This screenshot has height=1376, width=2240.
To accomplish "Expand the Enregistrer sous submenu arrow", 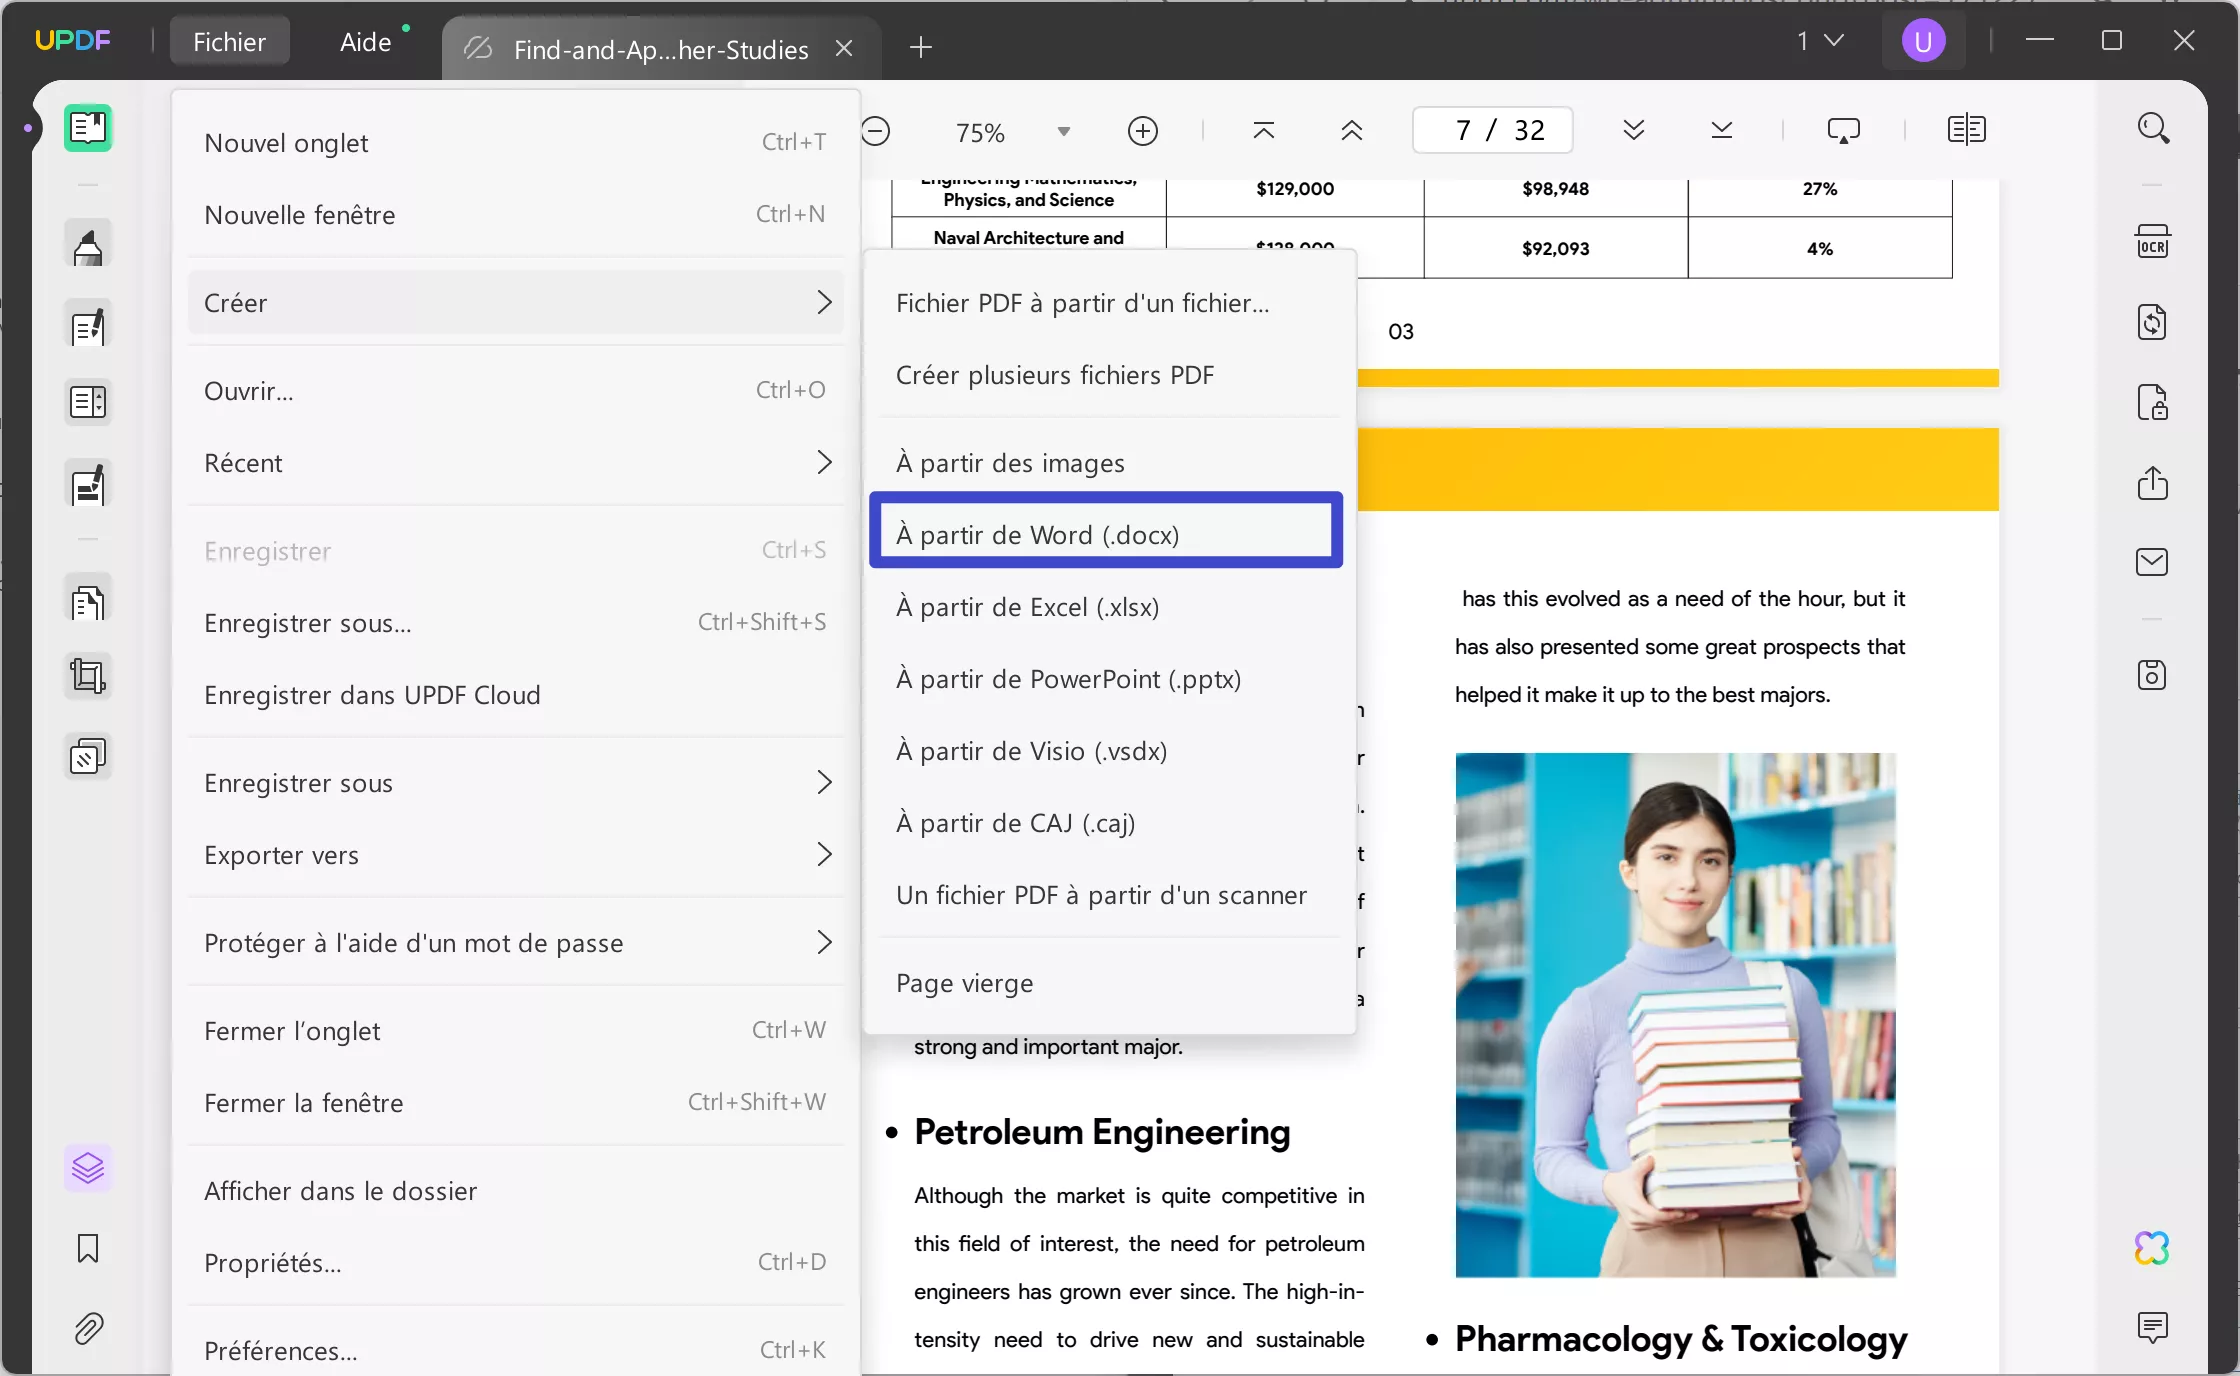I will (x=824, y=783).
